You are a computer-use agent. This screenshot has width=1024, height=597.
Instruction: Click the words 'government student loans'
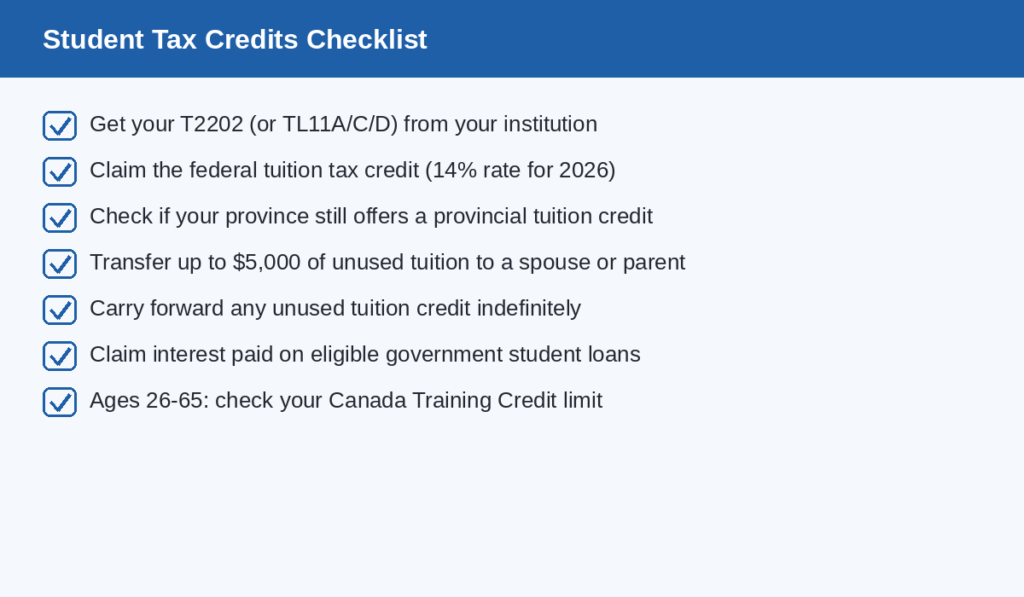[513, 355]
